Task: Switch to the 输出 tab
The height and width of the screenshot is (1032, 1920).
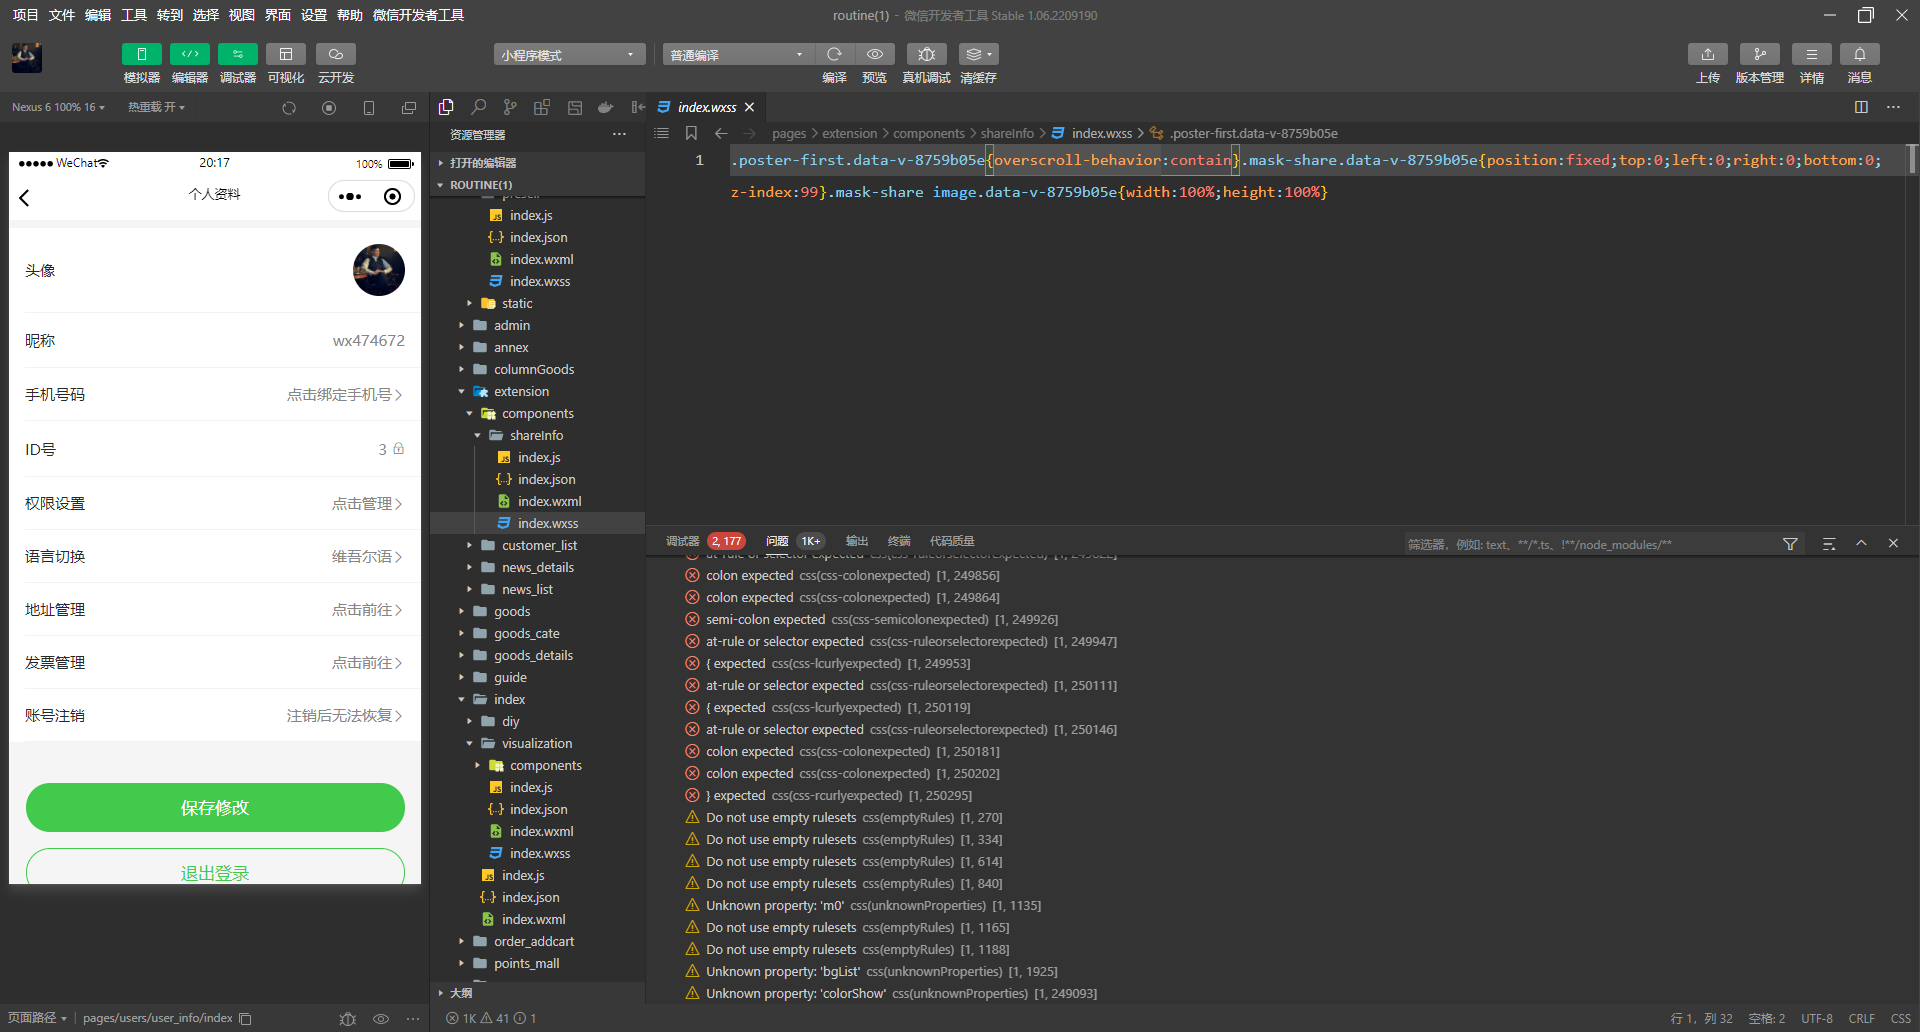Action: click(x=857, y=541)
